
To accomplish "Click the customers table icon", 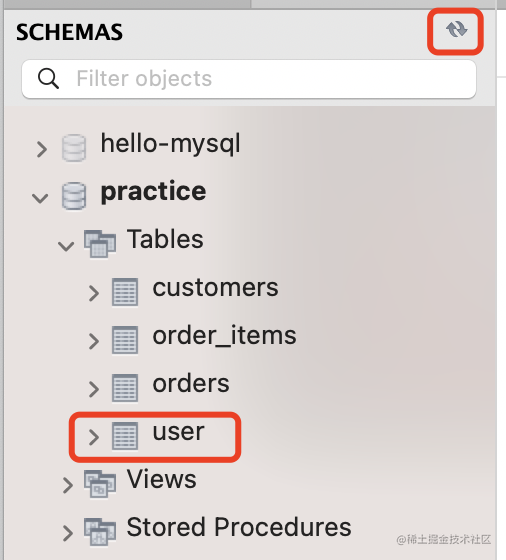I will tap(125, 292).
